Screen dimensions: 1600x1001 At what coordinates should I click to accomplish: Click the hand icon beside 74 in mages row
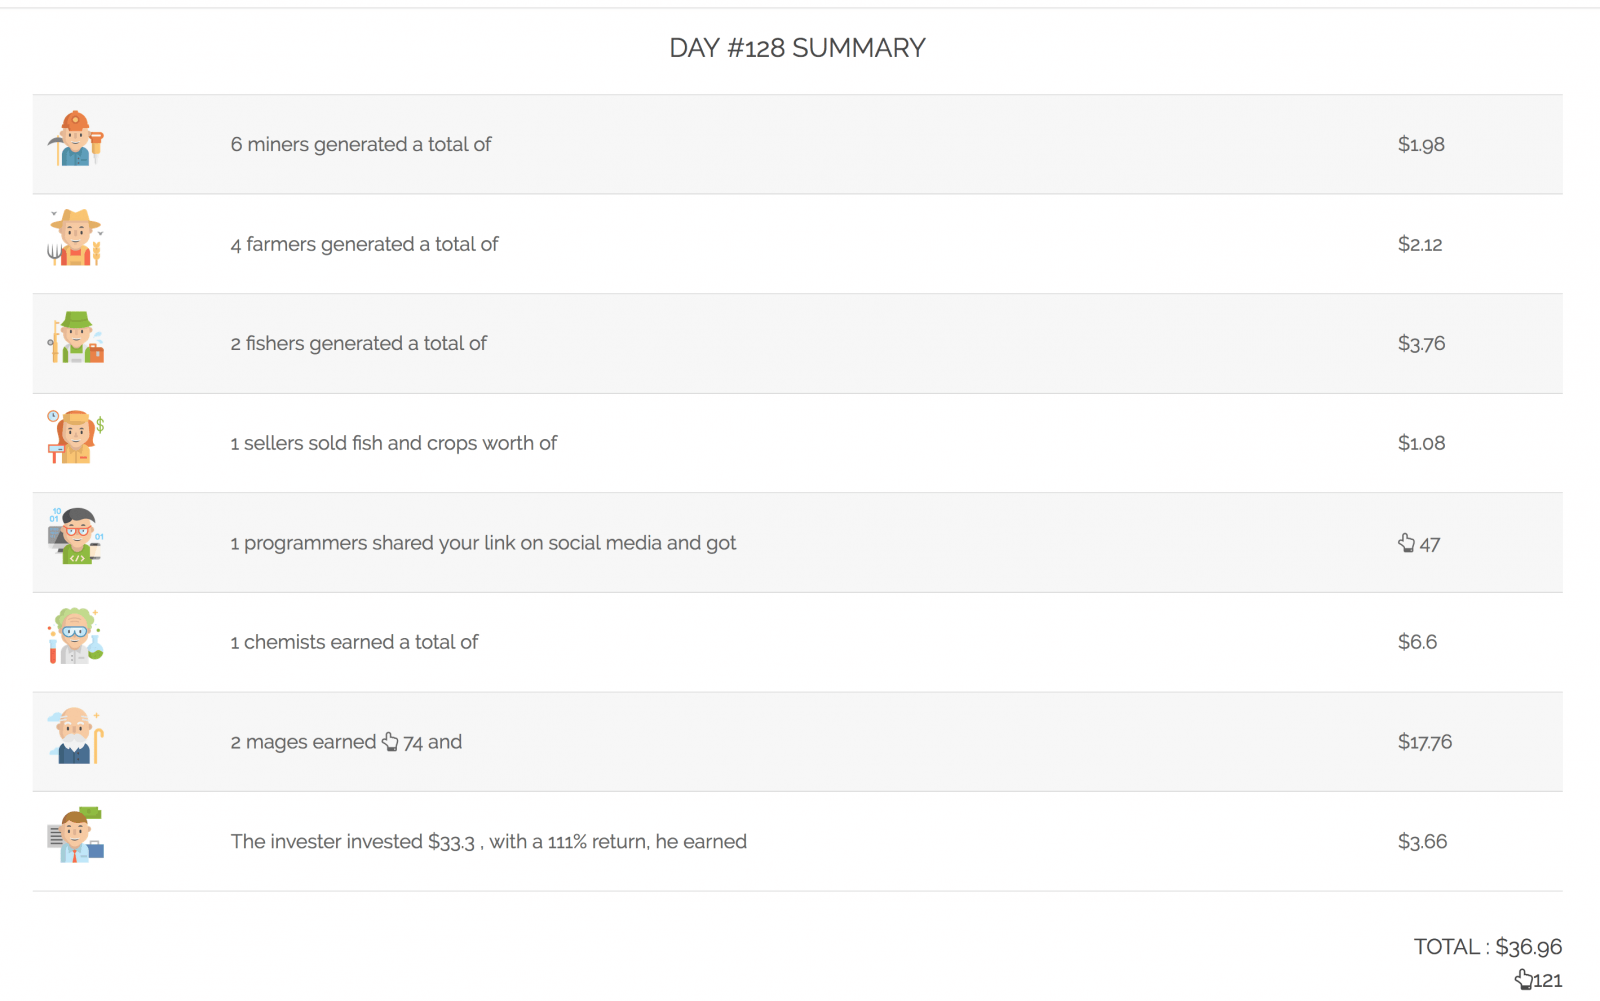click(390, 742)
